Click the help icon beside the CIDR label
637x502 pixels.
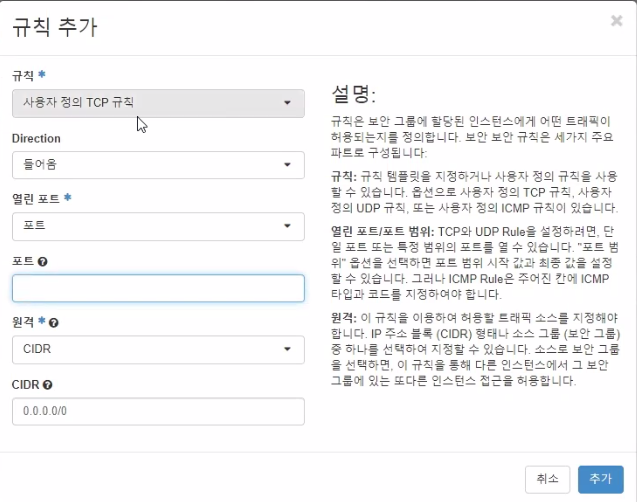tap(48, 385)
